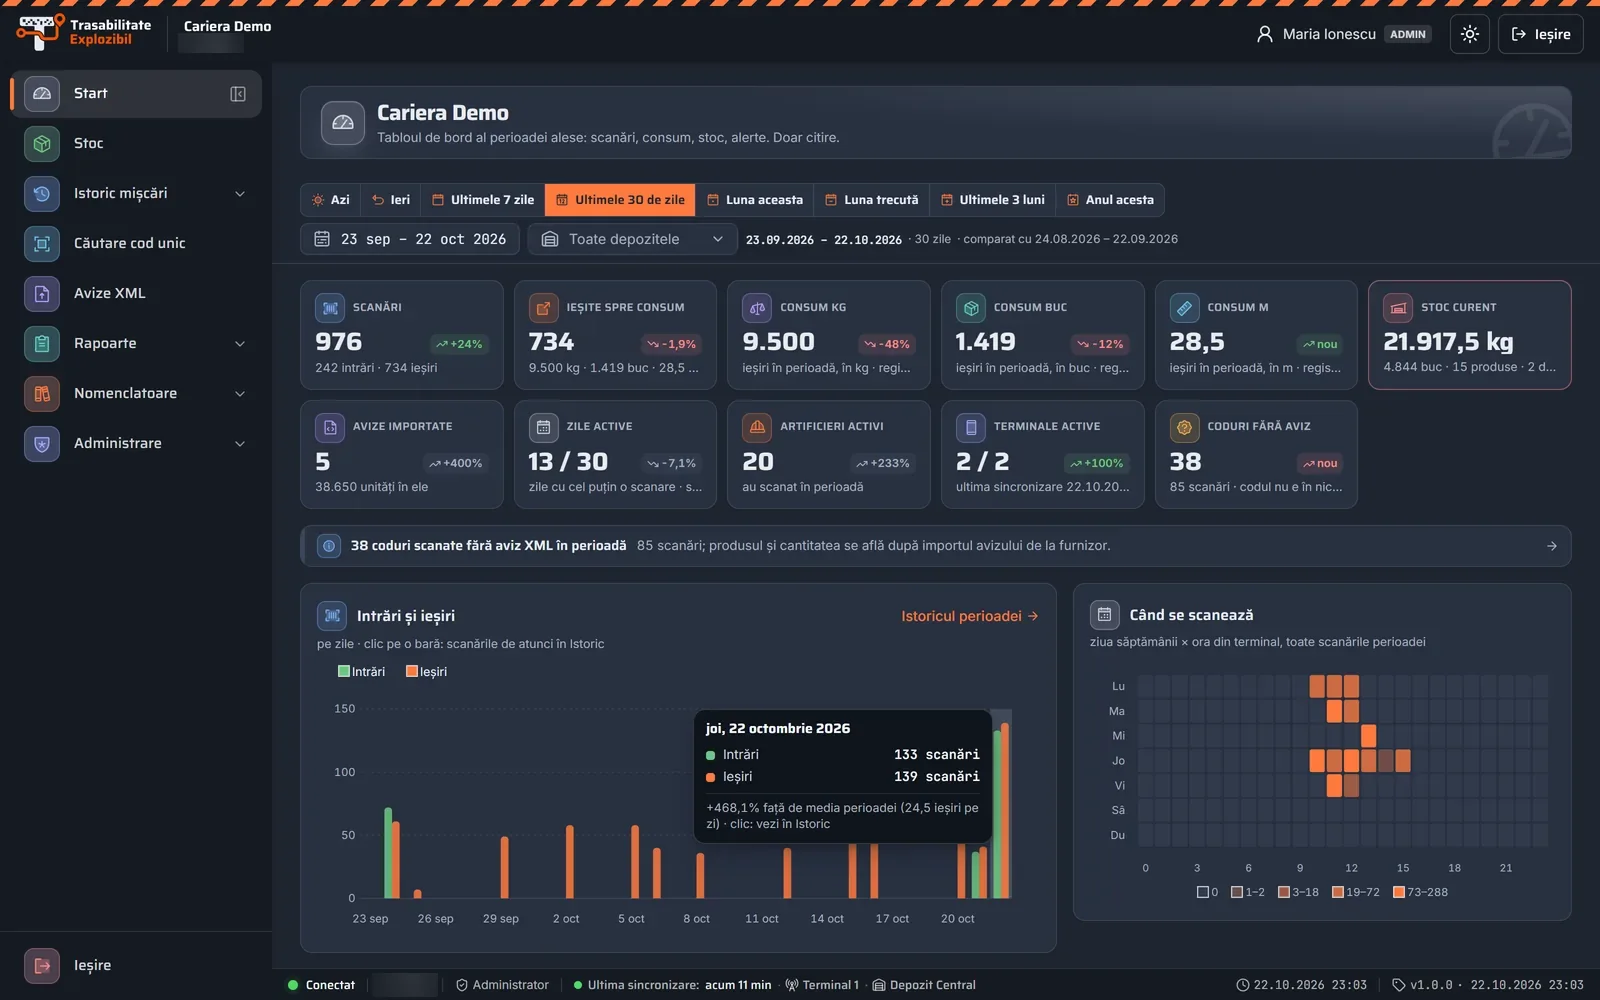Click the Artificieri activi helmet icon

pyautogui.click(x=757, y=427)
